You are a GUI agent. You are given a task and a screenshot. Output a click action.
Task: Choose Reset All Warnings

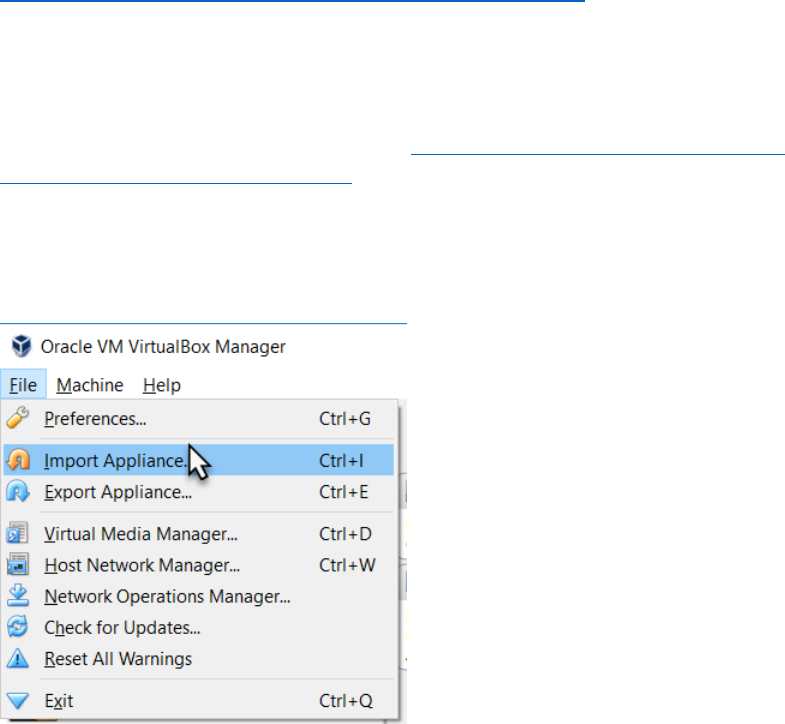pos(199,659)
